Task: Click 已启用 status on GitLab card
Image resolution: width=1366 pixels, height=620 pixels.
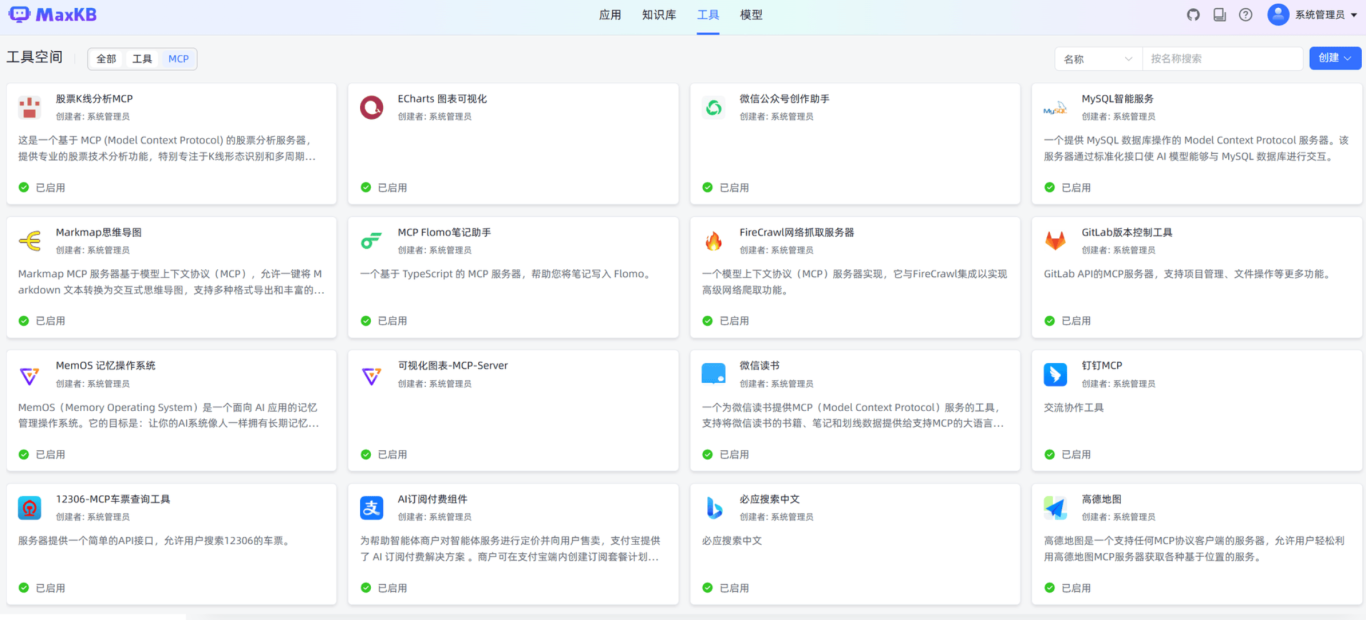Action: click(x=1076, y=321)
